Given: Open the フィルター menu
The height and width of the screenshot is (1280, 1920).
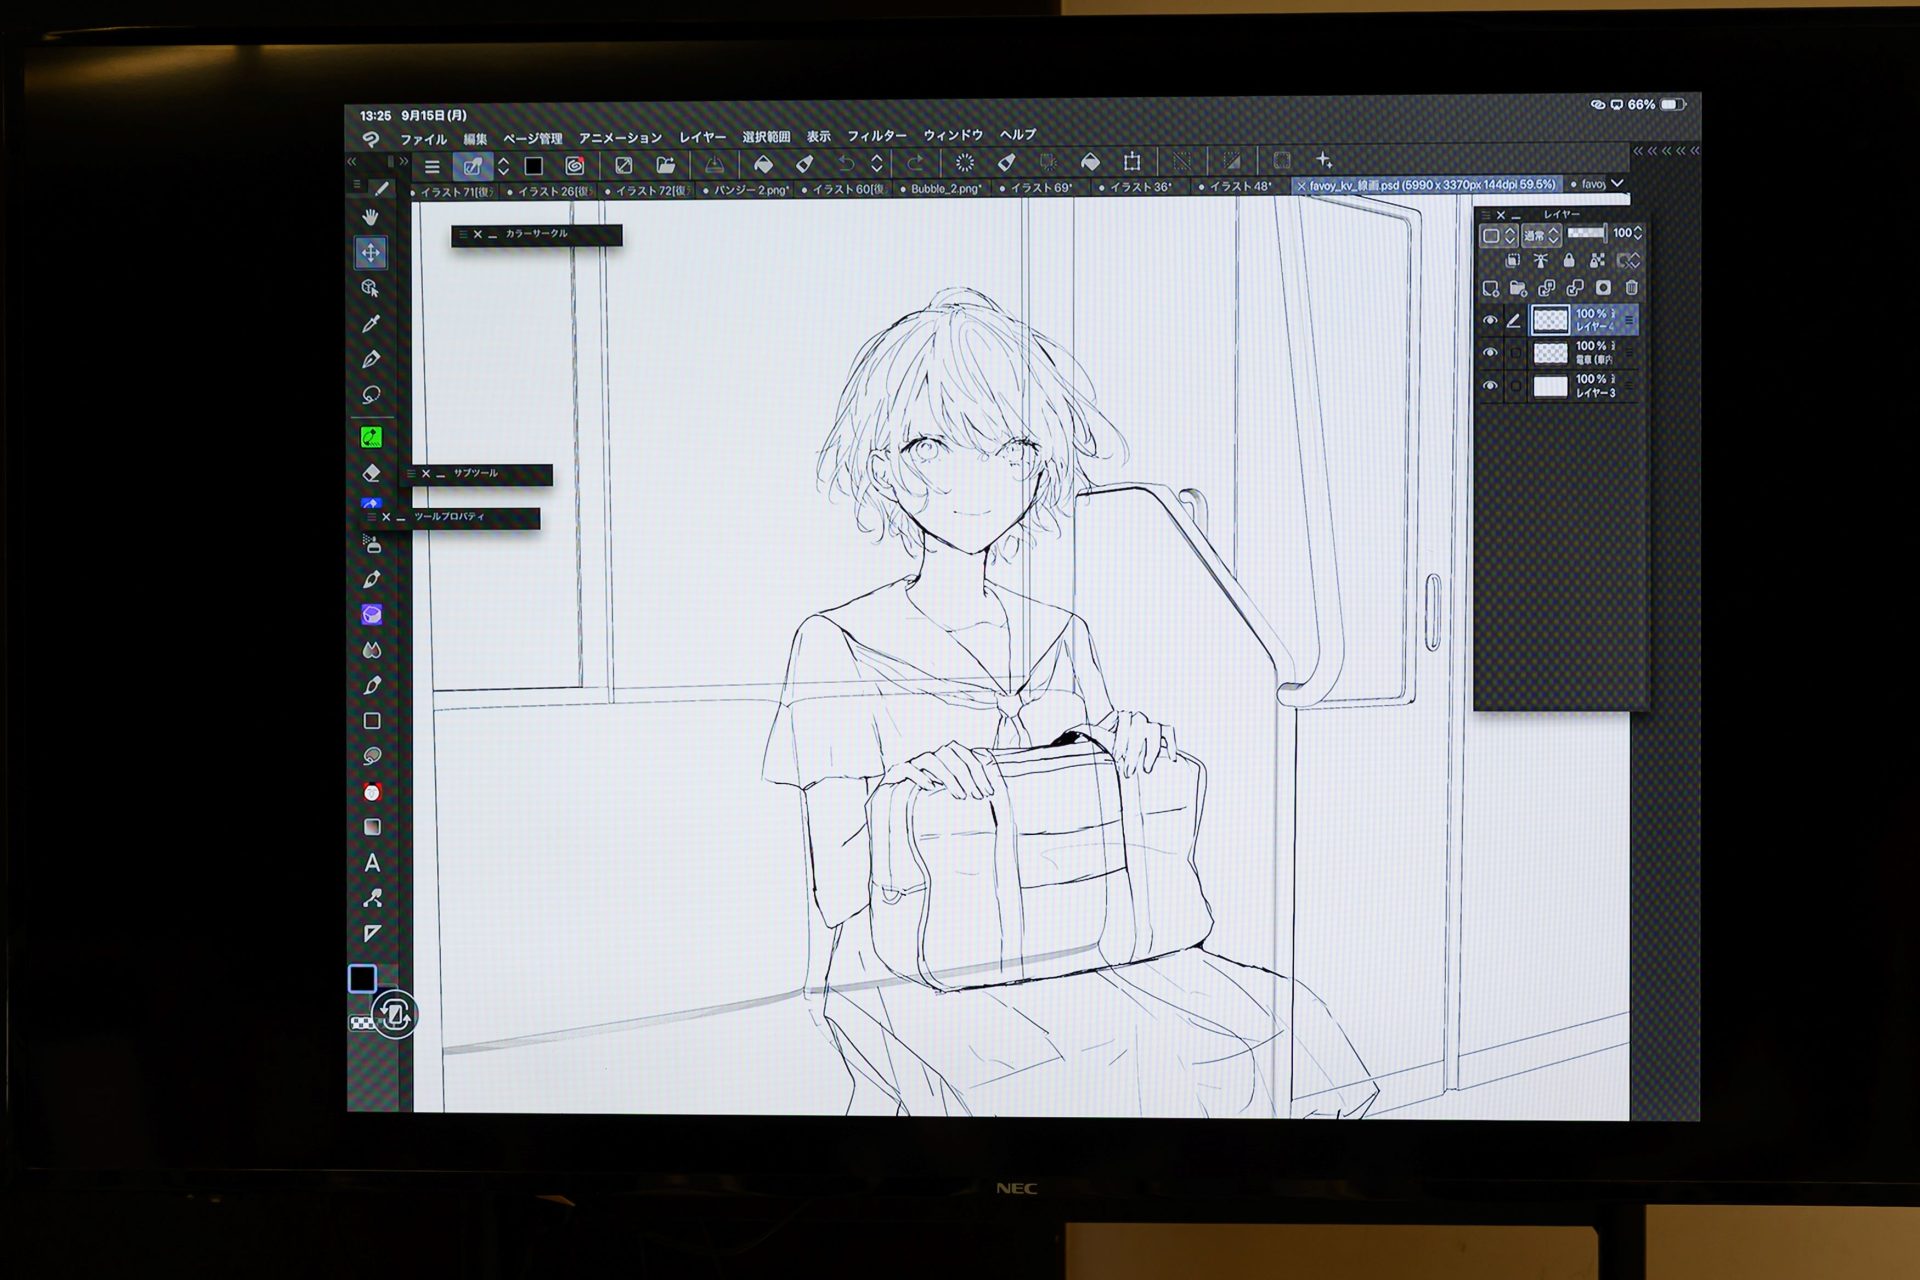Looking at the screenshot, I should (876, 136).
